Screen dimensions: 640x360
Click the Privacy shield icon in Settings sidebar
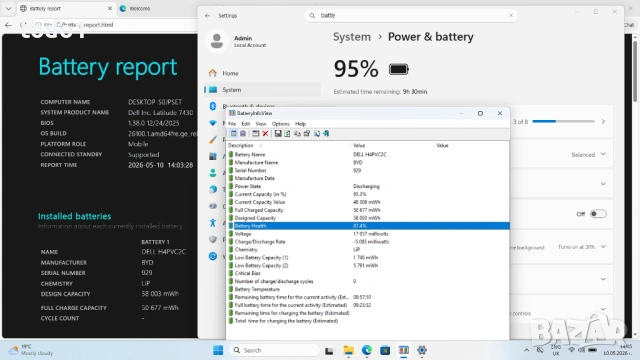click(x=213, y=240)
